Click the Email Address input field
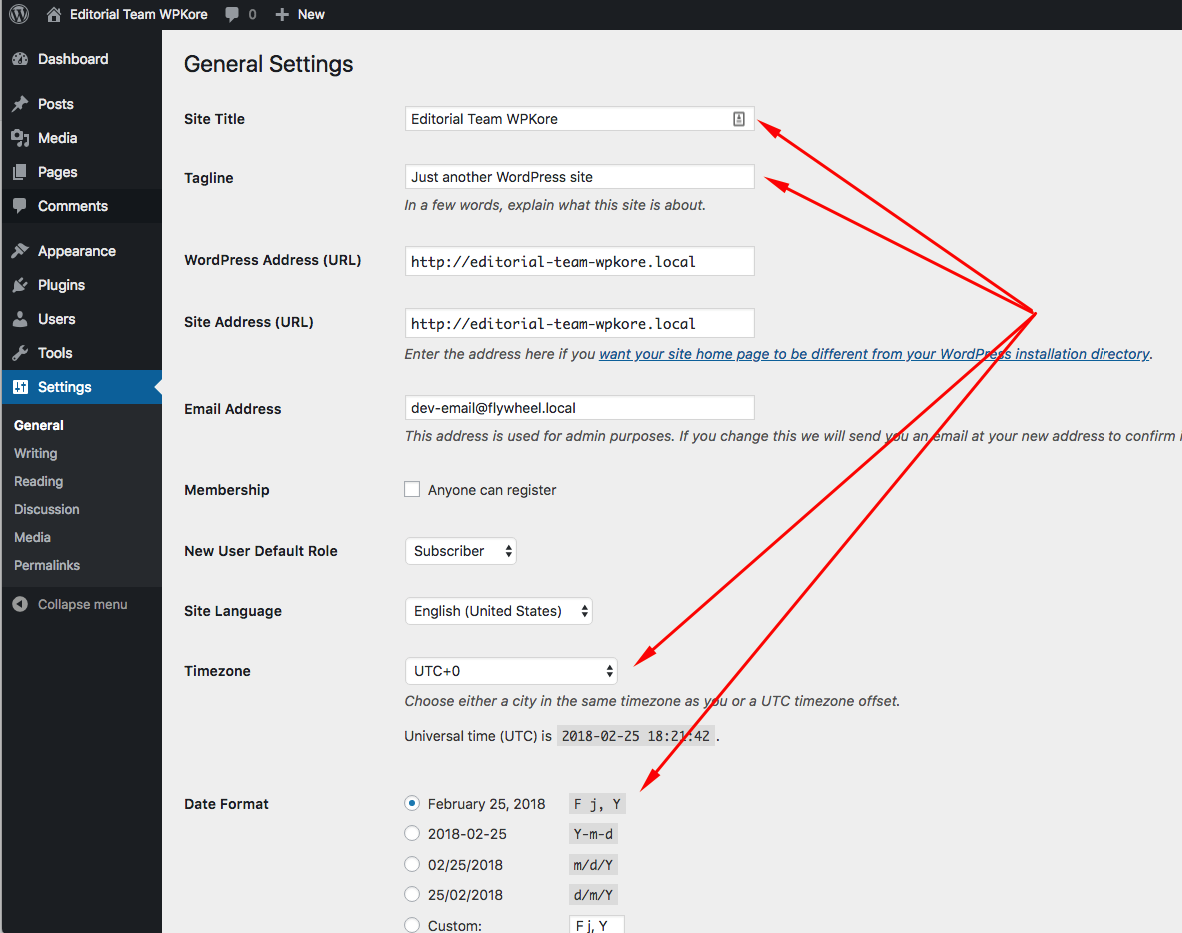This screenshot has width=1182, height=933. point(580,408)
